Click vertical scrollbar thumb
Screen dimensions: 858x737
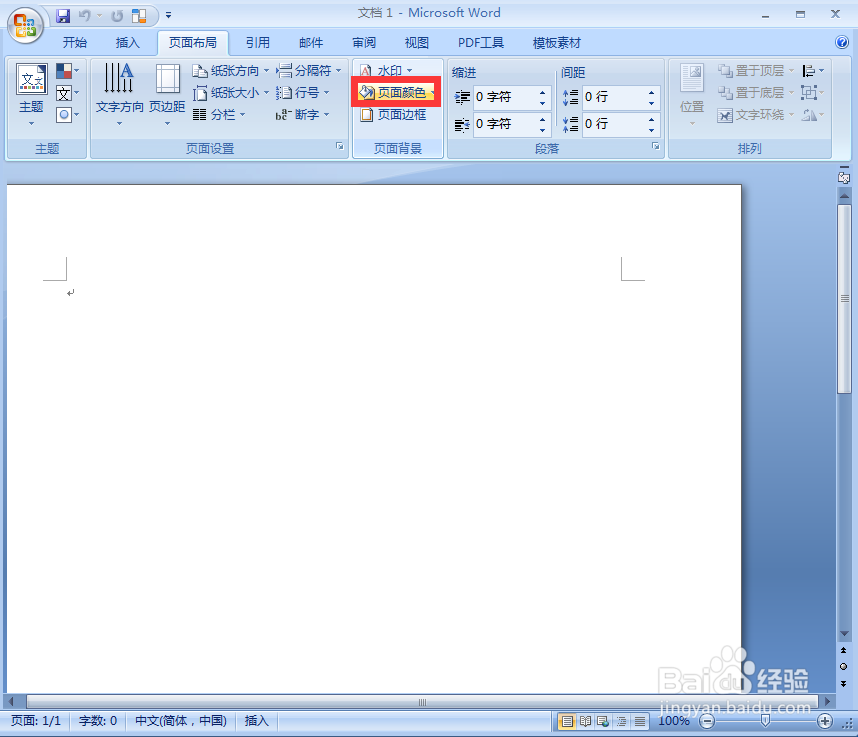coord(844,299)
